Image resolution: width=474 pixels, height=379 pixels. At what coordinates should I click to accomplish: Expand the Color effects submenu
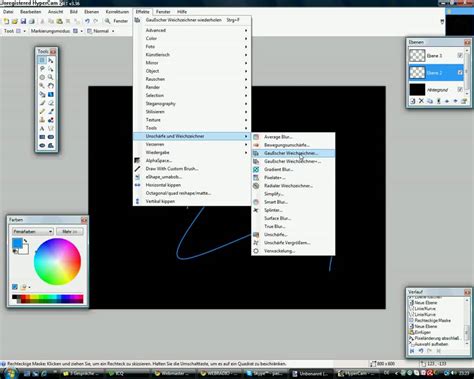point(192,38)
